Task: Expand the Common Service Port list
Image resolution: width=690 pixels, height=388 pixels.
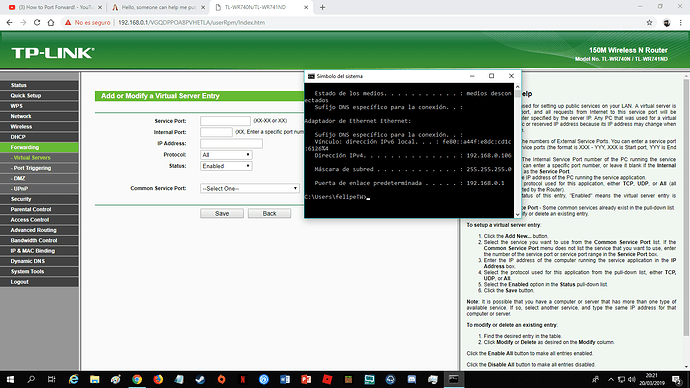Action: click(250, 188)
